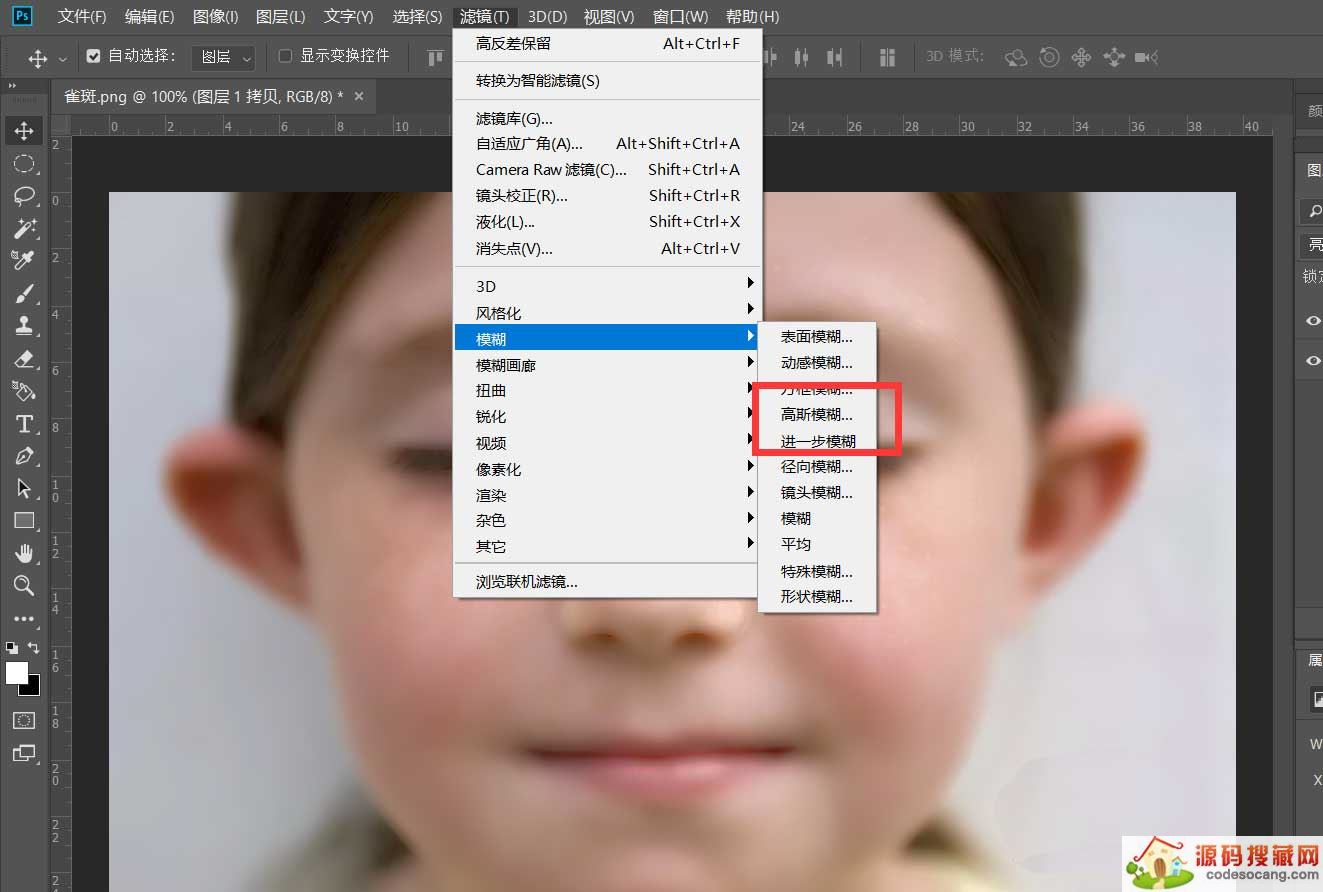Open the Edit Toolbar three-dots button
The height and width of the screenshot is (892, 1323).
(x=24, y=619)
